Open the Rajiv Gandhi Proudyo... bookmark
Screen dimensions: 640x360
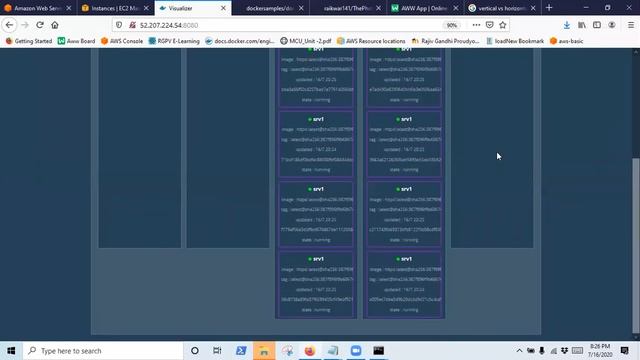[446, 41]
